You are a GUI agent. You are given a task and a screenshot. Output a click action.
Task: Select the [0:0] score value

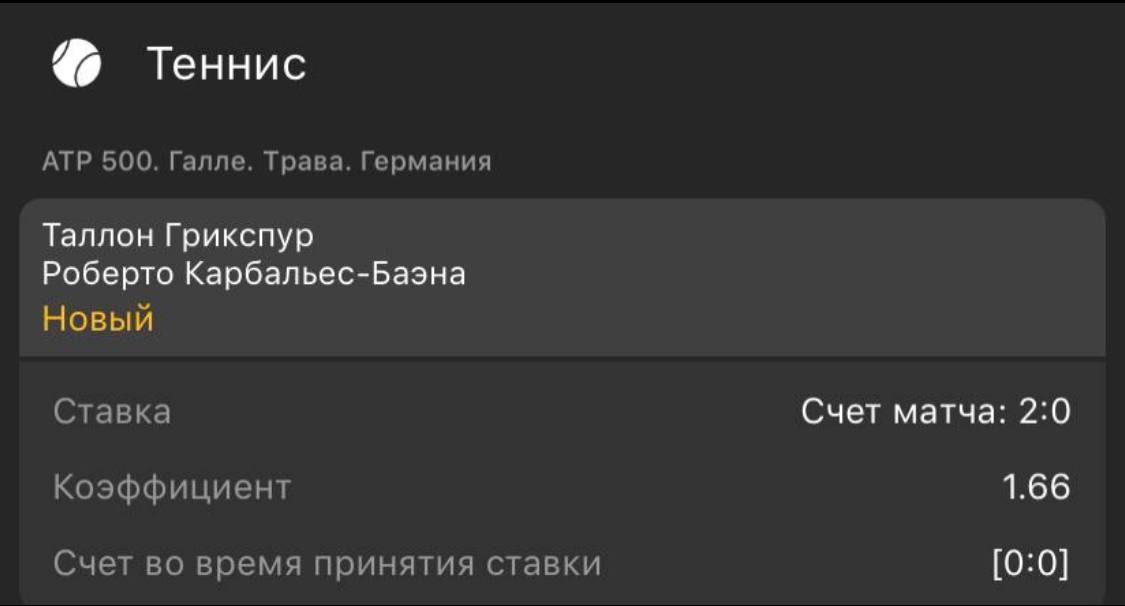1030,565
